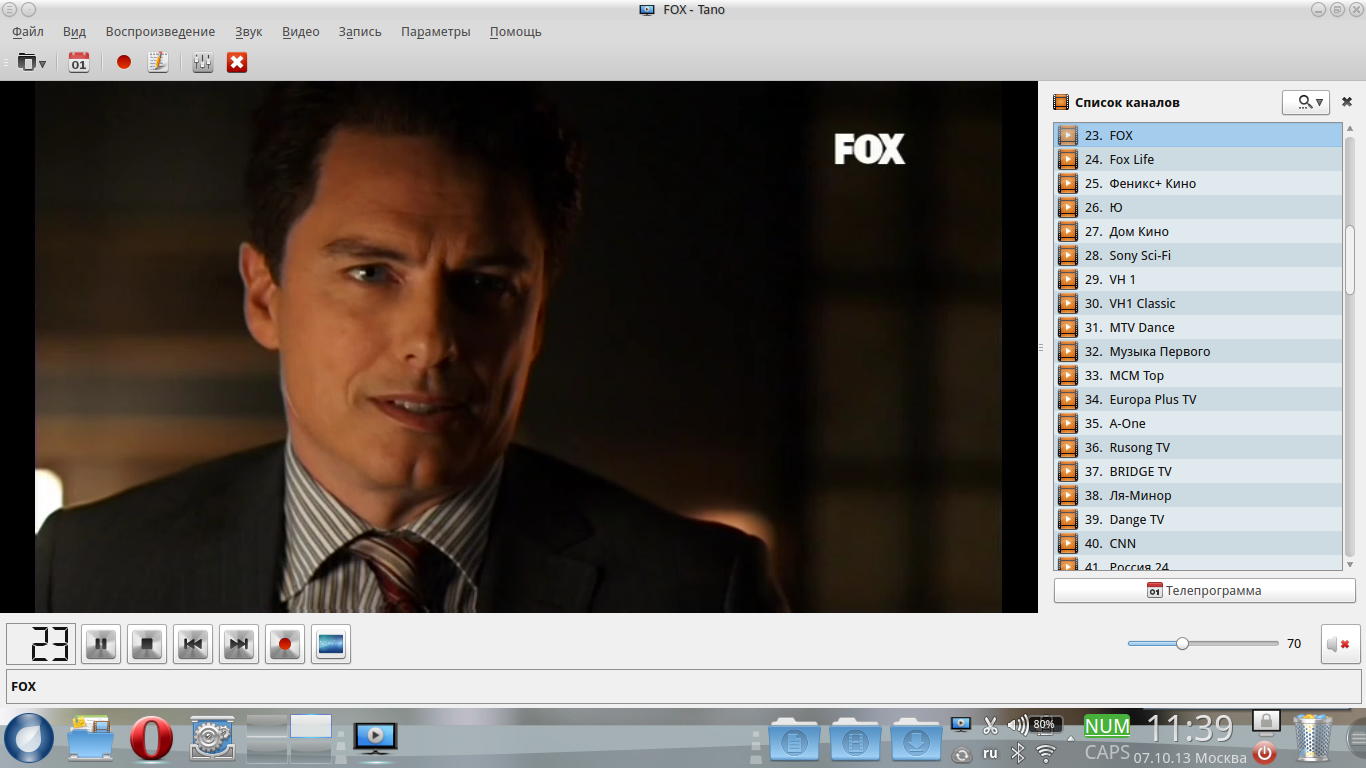Image resolution: width=1366 pixels, height=768 pixels.
Task: Select channel 29. VH 1
Action: coord(1198,279)
